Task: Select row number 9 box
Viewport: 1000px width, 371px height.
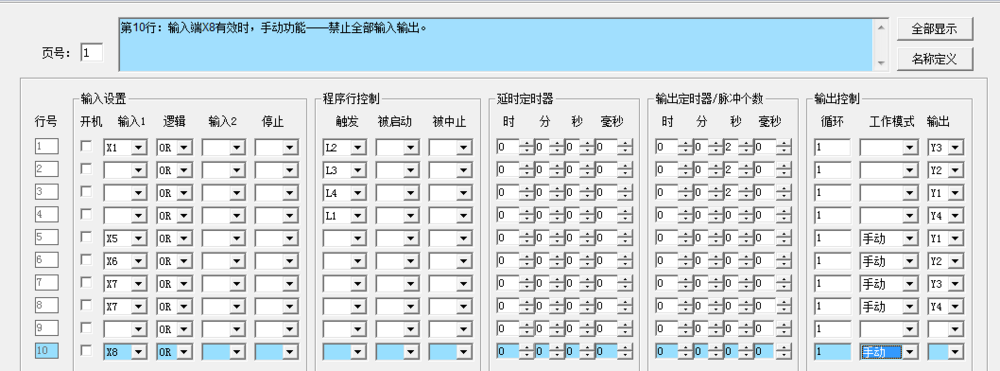Action: (47, 328)
